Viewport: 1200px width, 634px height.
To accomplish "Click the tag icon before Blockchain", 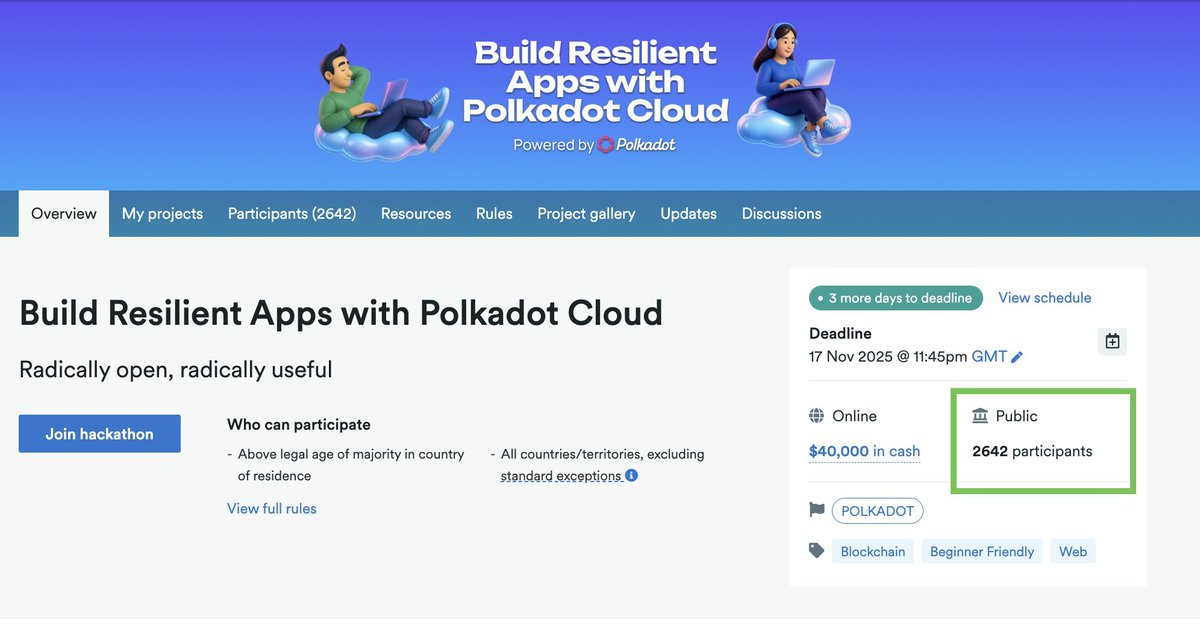I will (x=817, y=551).
